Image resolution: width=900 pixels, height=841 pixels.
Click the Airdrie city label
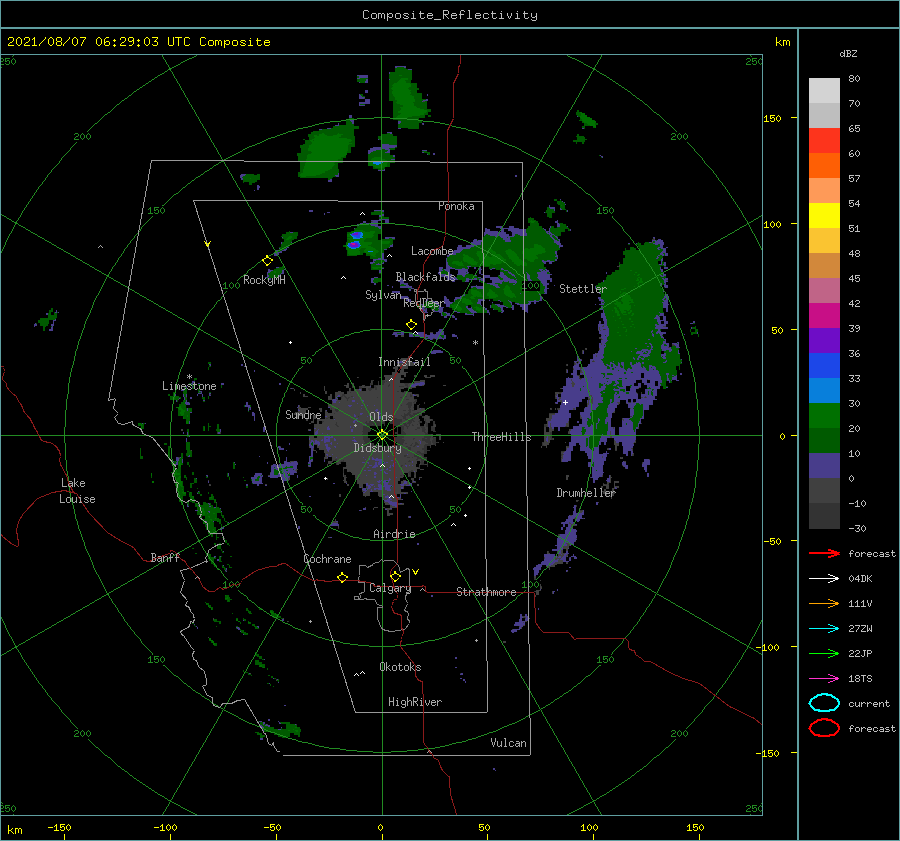[394, 534]
